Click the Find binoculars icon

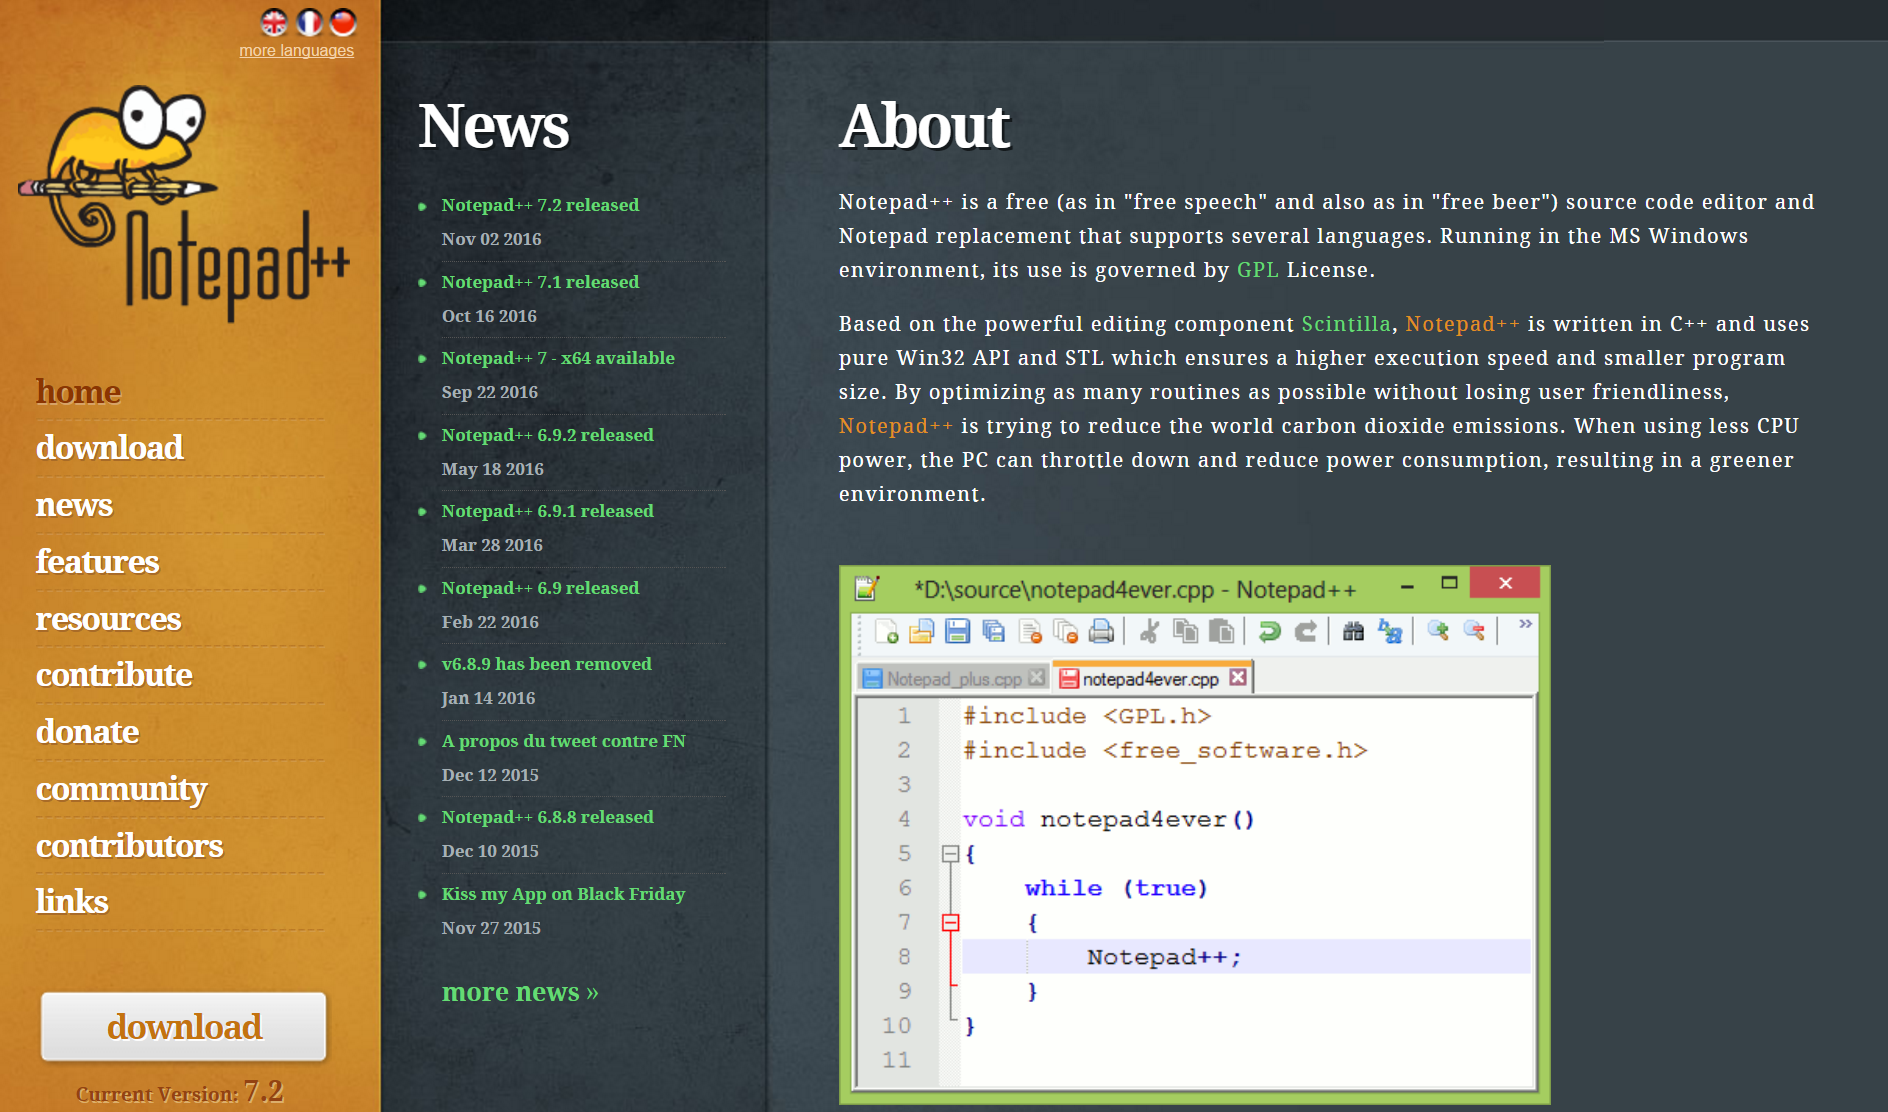(1353, 631)
